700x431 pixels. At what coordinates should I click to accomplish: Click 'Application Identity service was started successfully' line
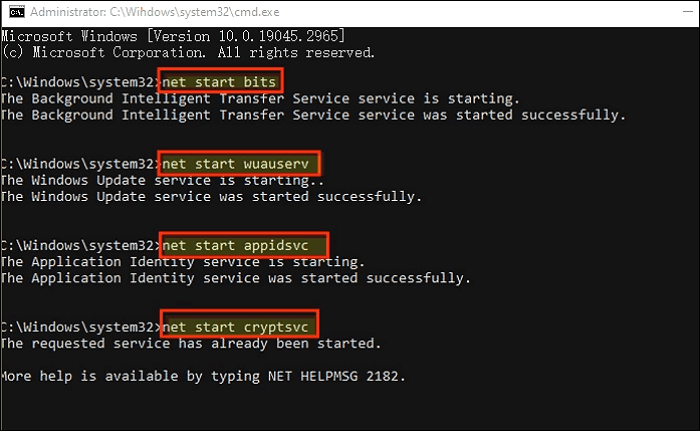click(235, 278)
